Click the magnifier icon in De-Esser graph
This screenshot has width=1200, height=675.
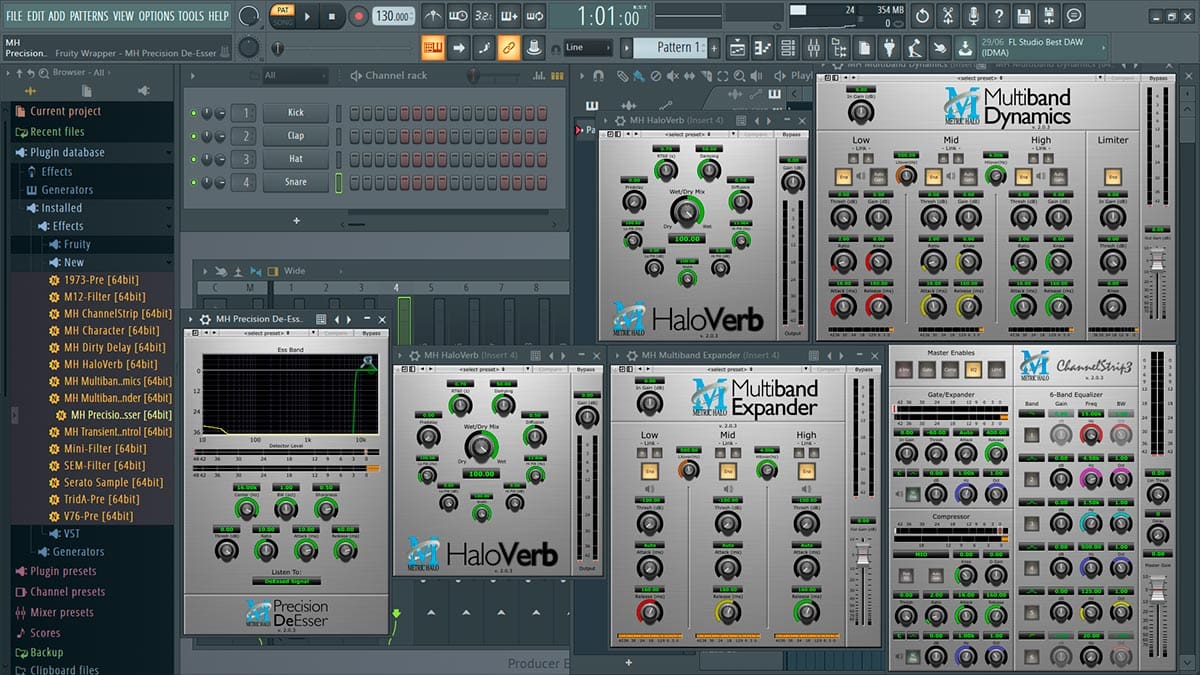tap(368, 363)
